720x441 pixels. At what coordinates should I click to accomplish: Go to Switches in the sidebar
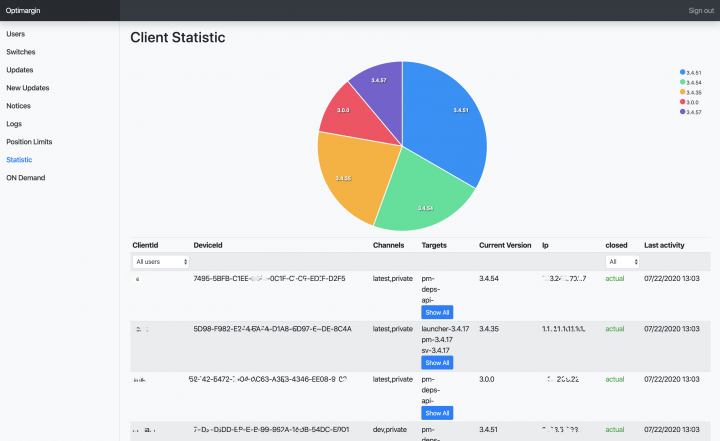pos(21,52)
